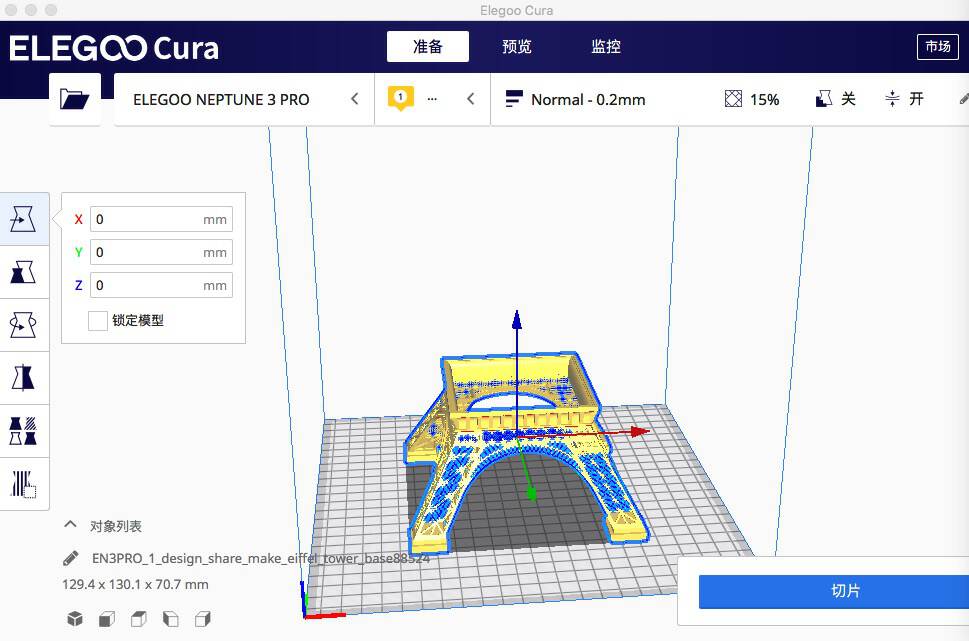Toggle the 锁定模型 checkbox
The image size is (969, 641).
pos(98,321)
